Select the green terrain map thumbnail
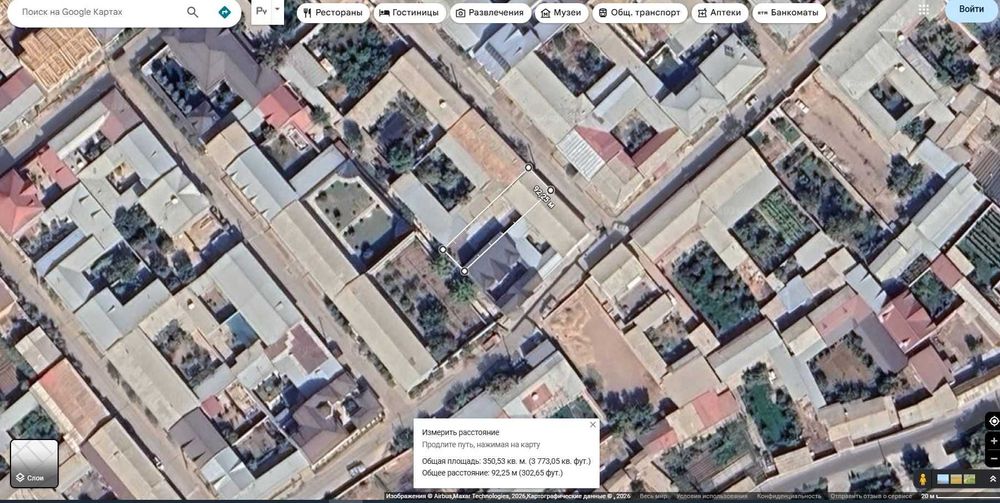 click(969, 479)
